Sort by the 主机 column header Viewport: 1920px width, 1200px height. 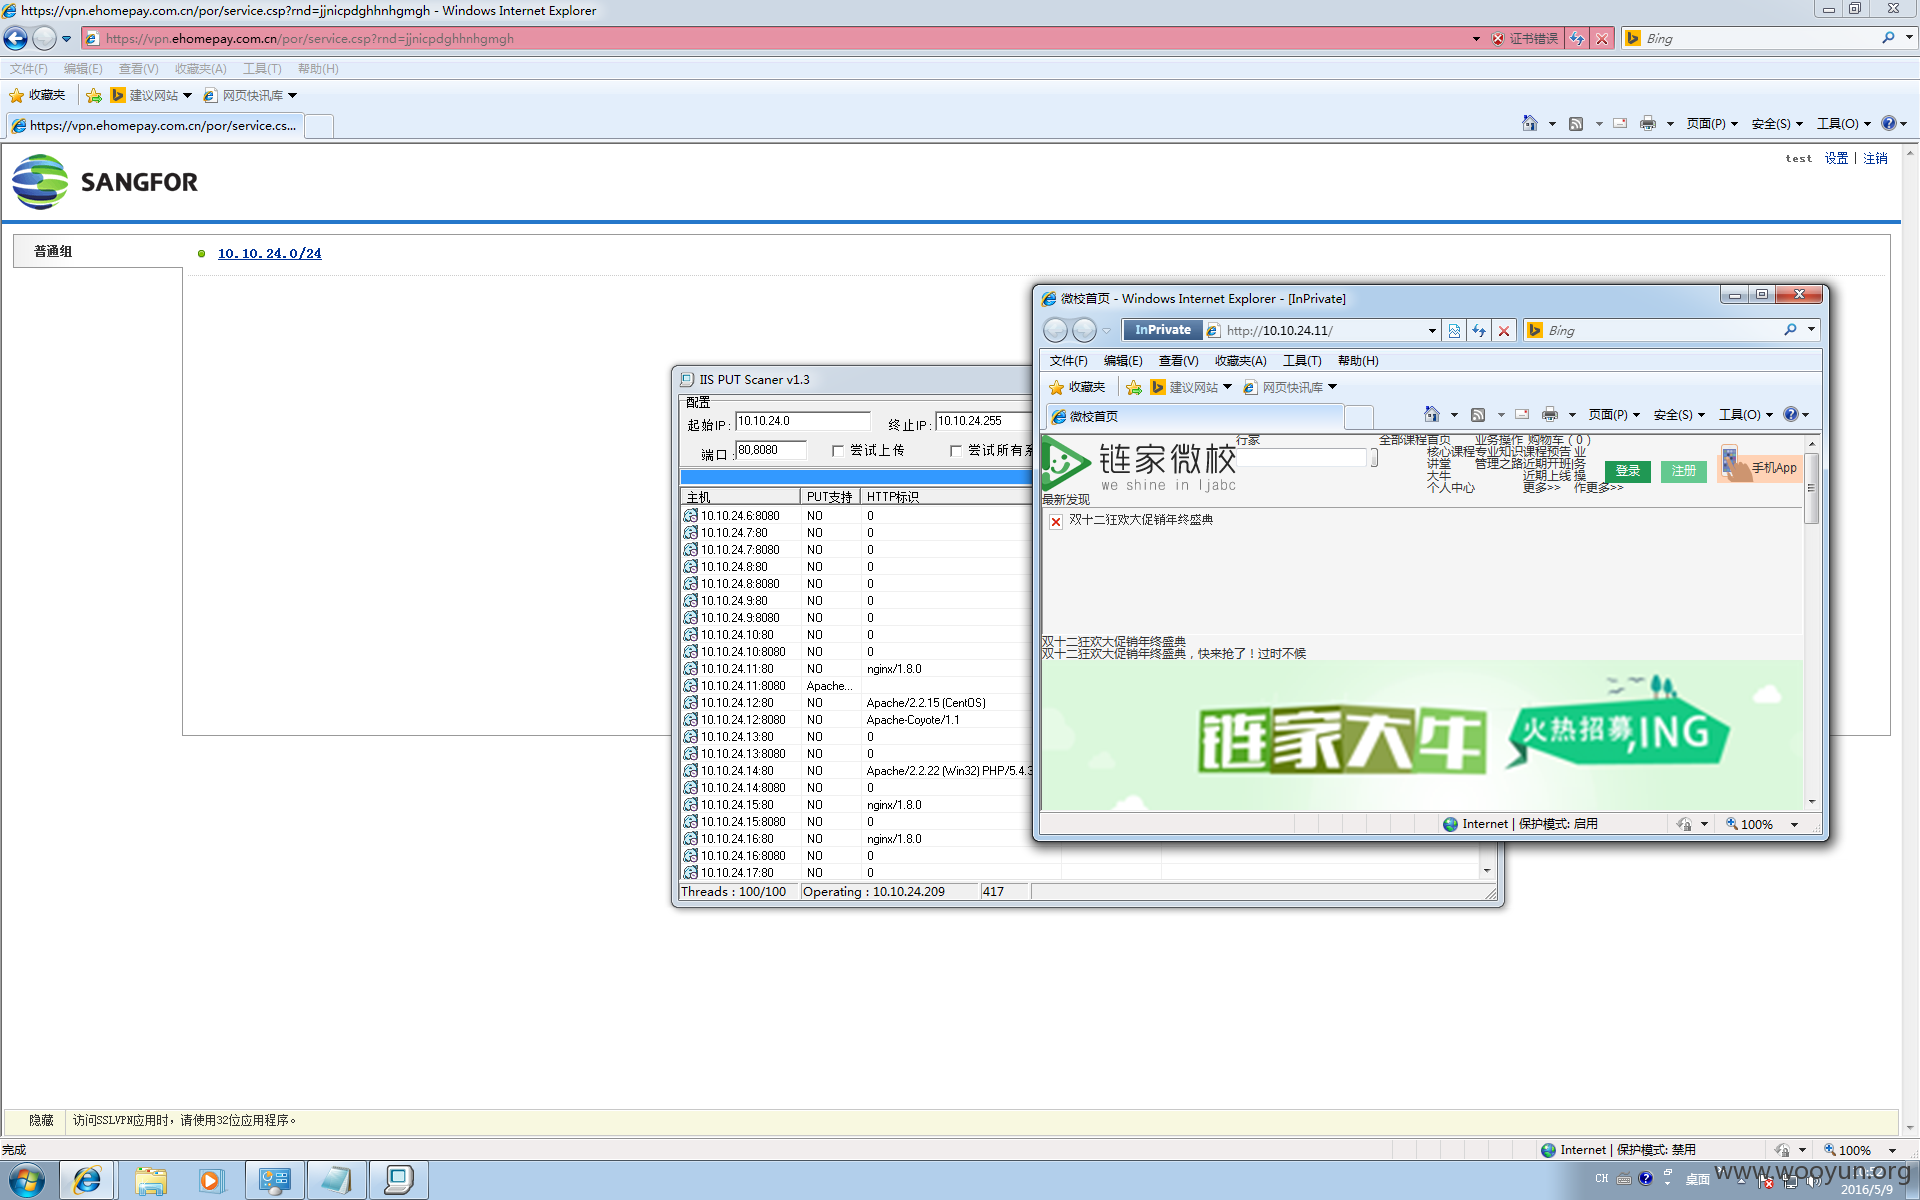(x=740, y=497)
